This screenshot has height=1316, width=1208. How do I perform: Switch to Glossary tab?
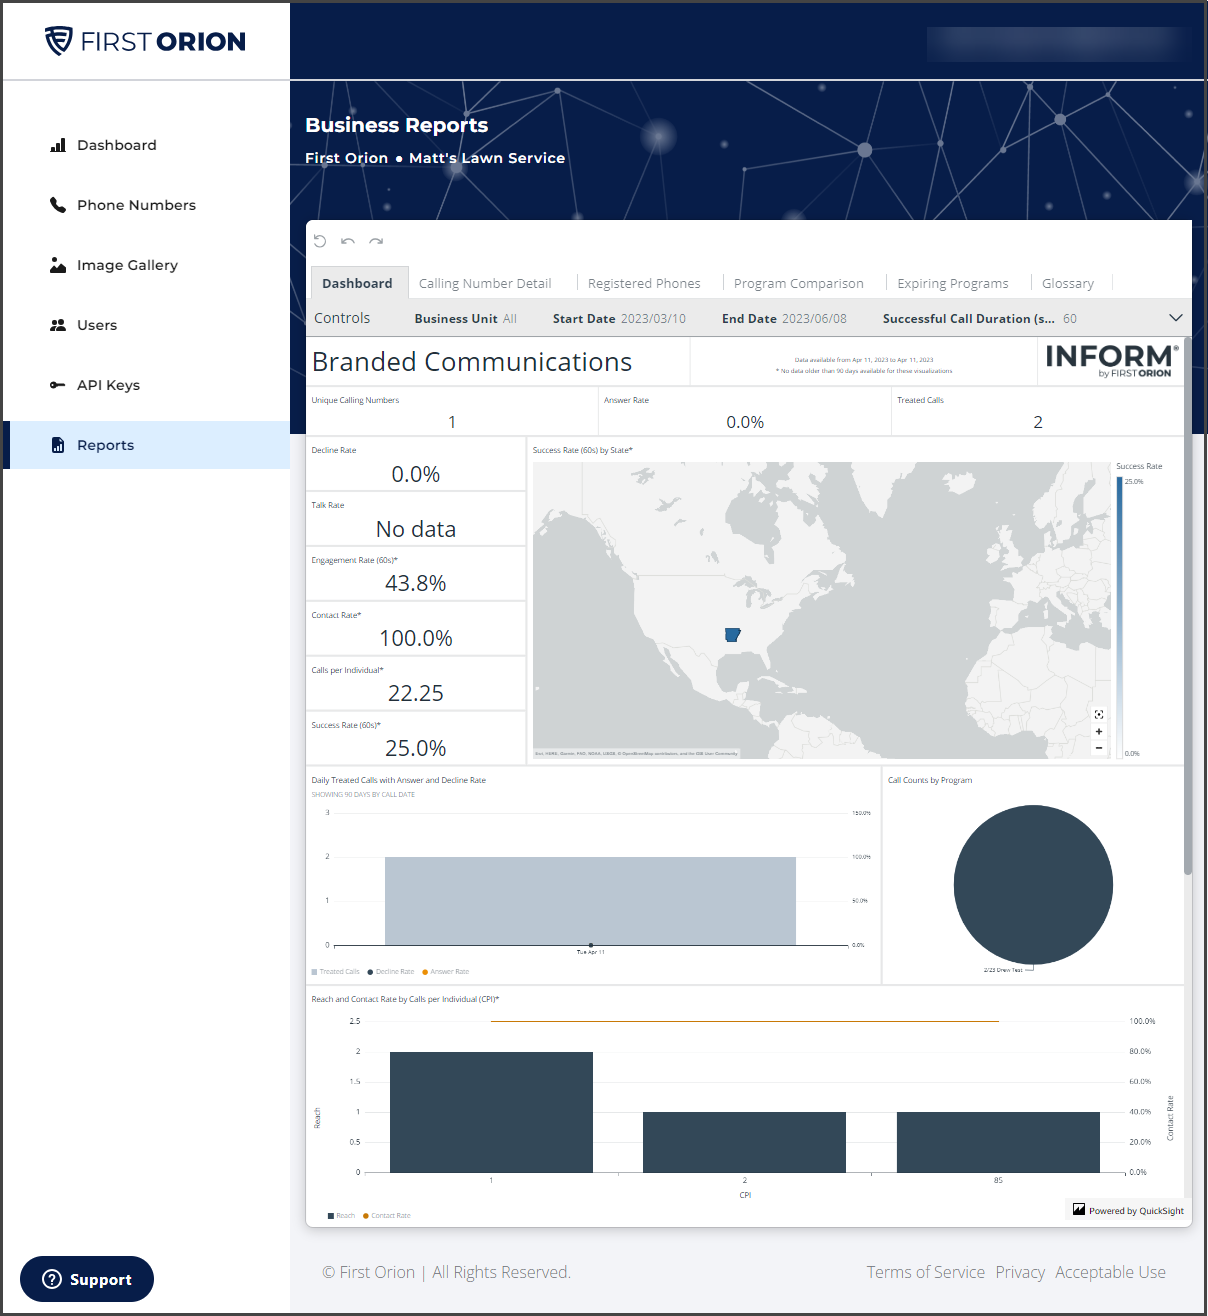[1068, 283]
